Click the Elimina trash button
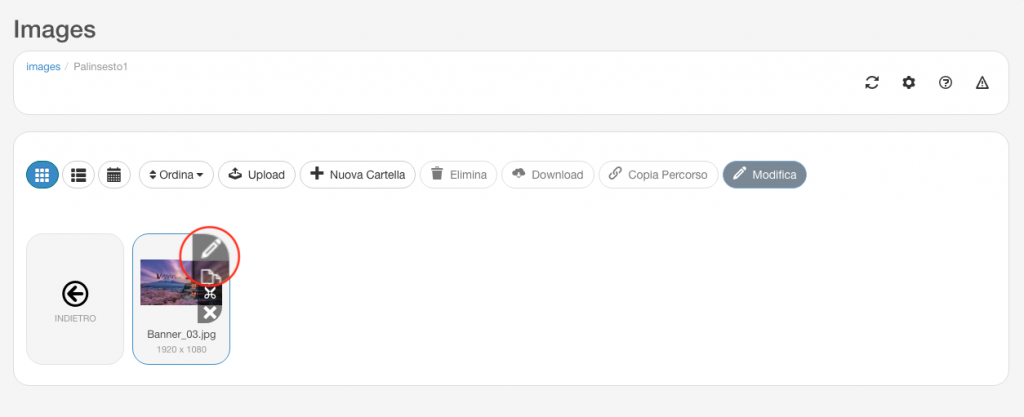The height and width of the screenshot is (417, 1024). tap(458, 175)
